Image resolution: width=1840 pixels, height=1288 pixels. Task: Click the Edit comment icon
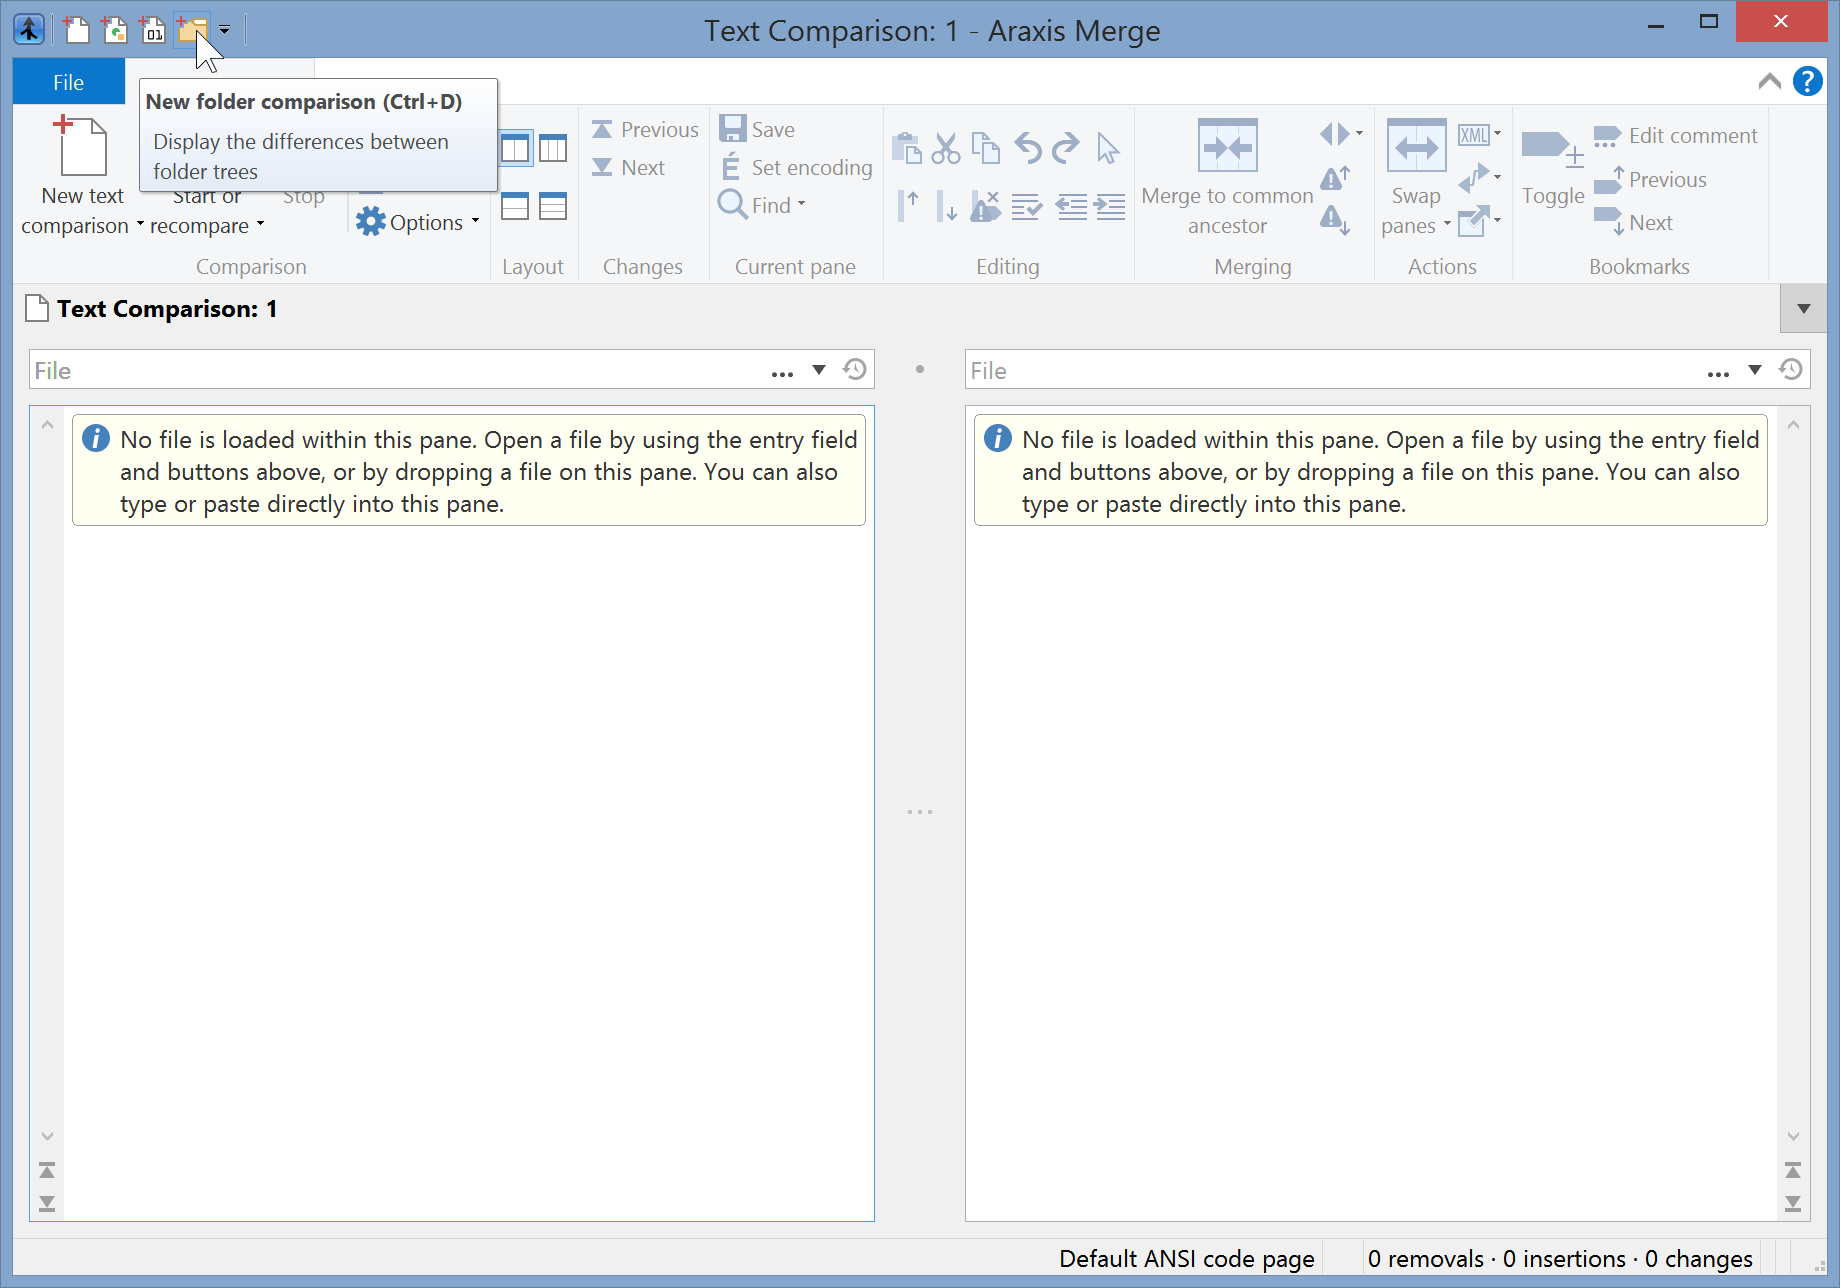(1608, 135)
